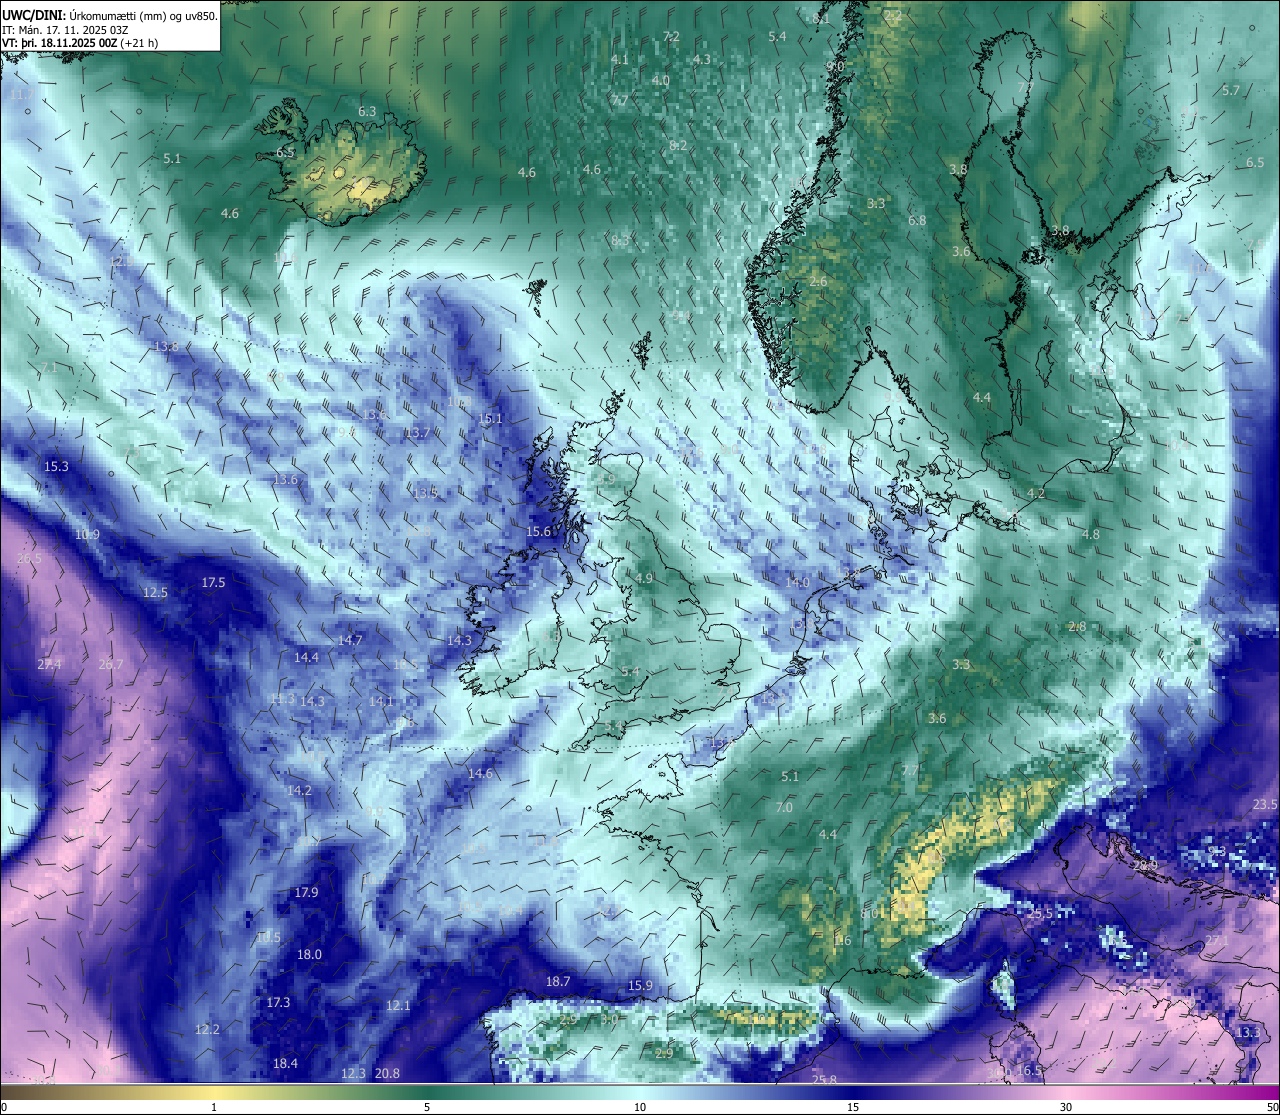Click the 17.5 value label
The image size is (1280, 1115).
click(214, 583)
